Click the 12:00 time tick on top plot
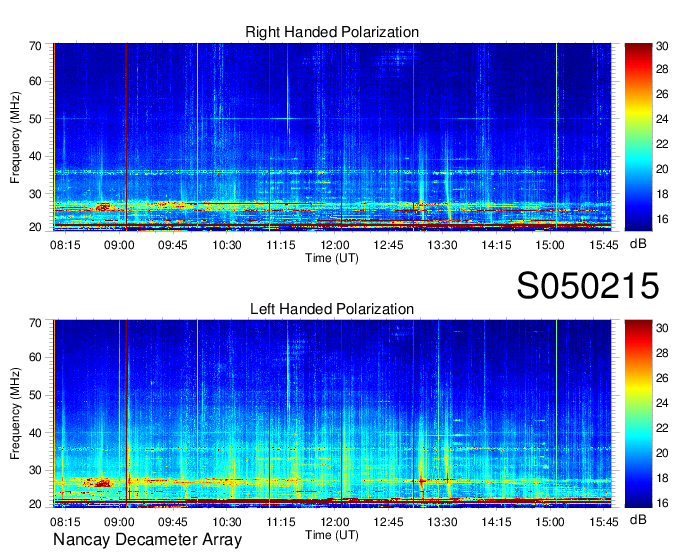 pos(335,245)
